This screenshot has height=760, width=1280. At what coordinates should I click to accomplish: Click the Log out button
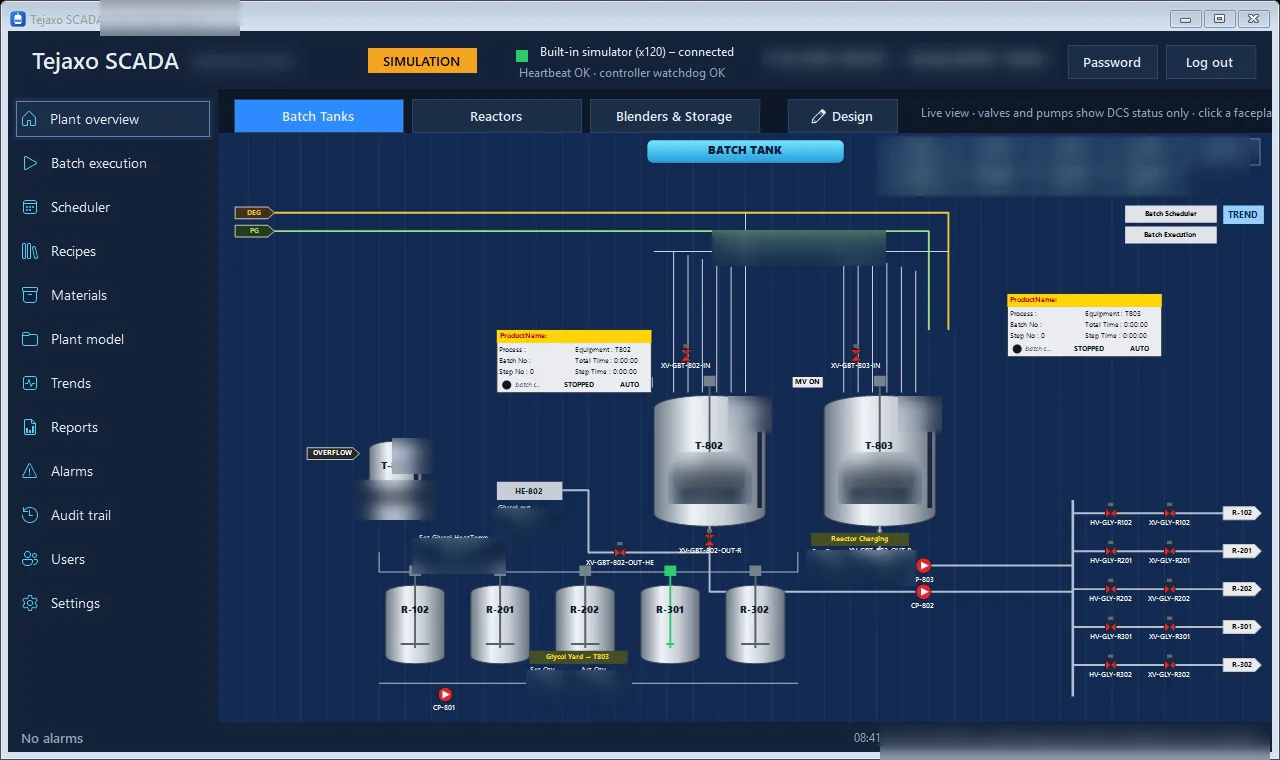pos(1210,62)
